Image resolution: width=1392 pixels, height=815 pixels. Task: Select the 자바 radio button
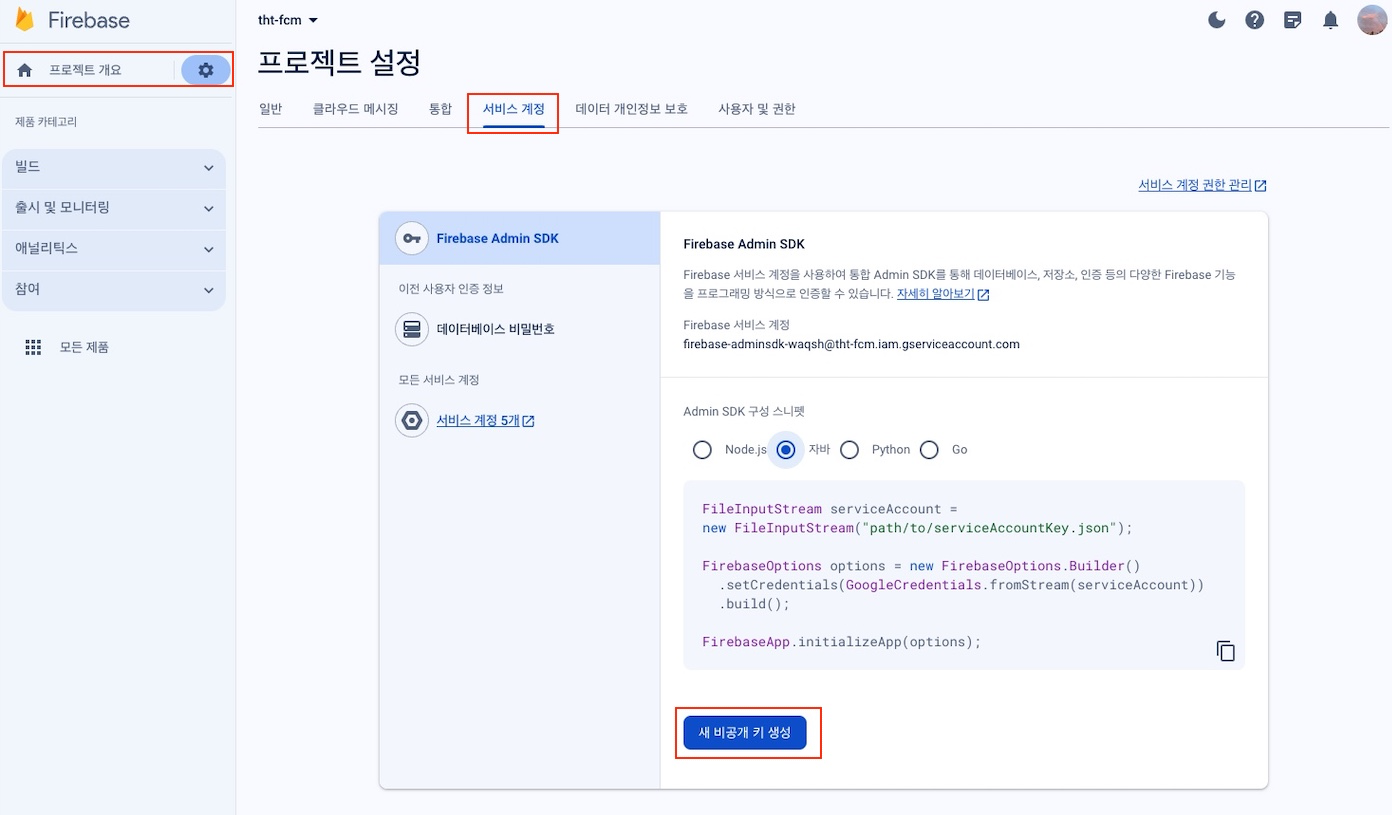786,450
